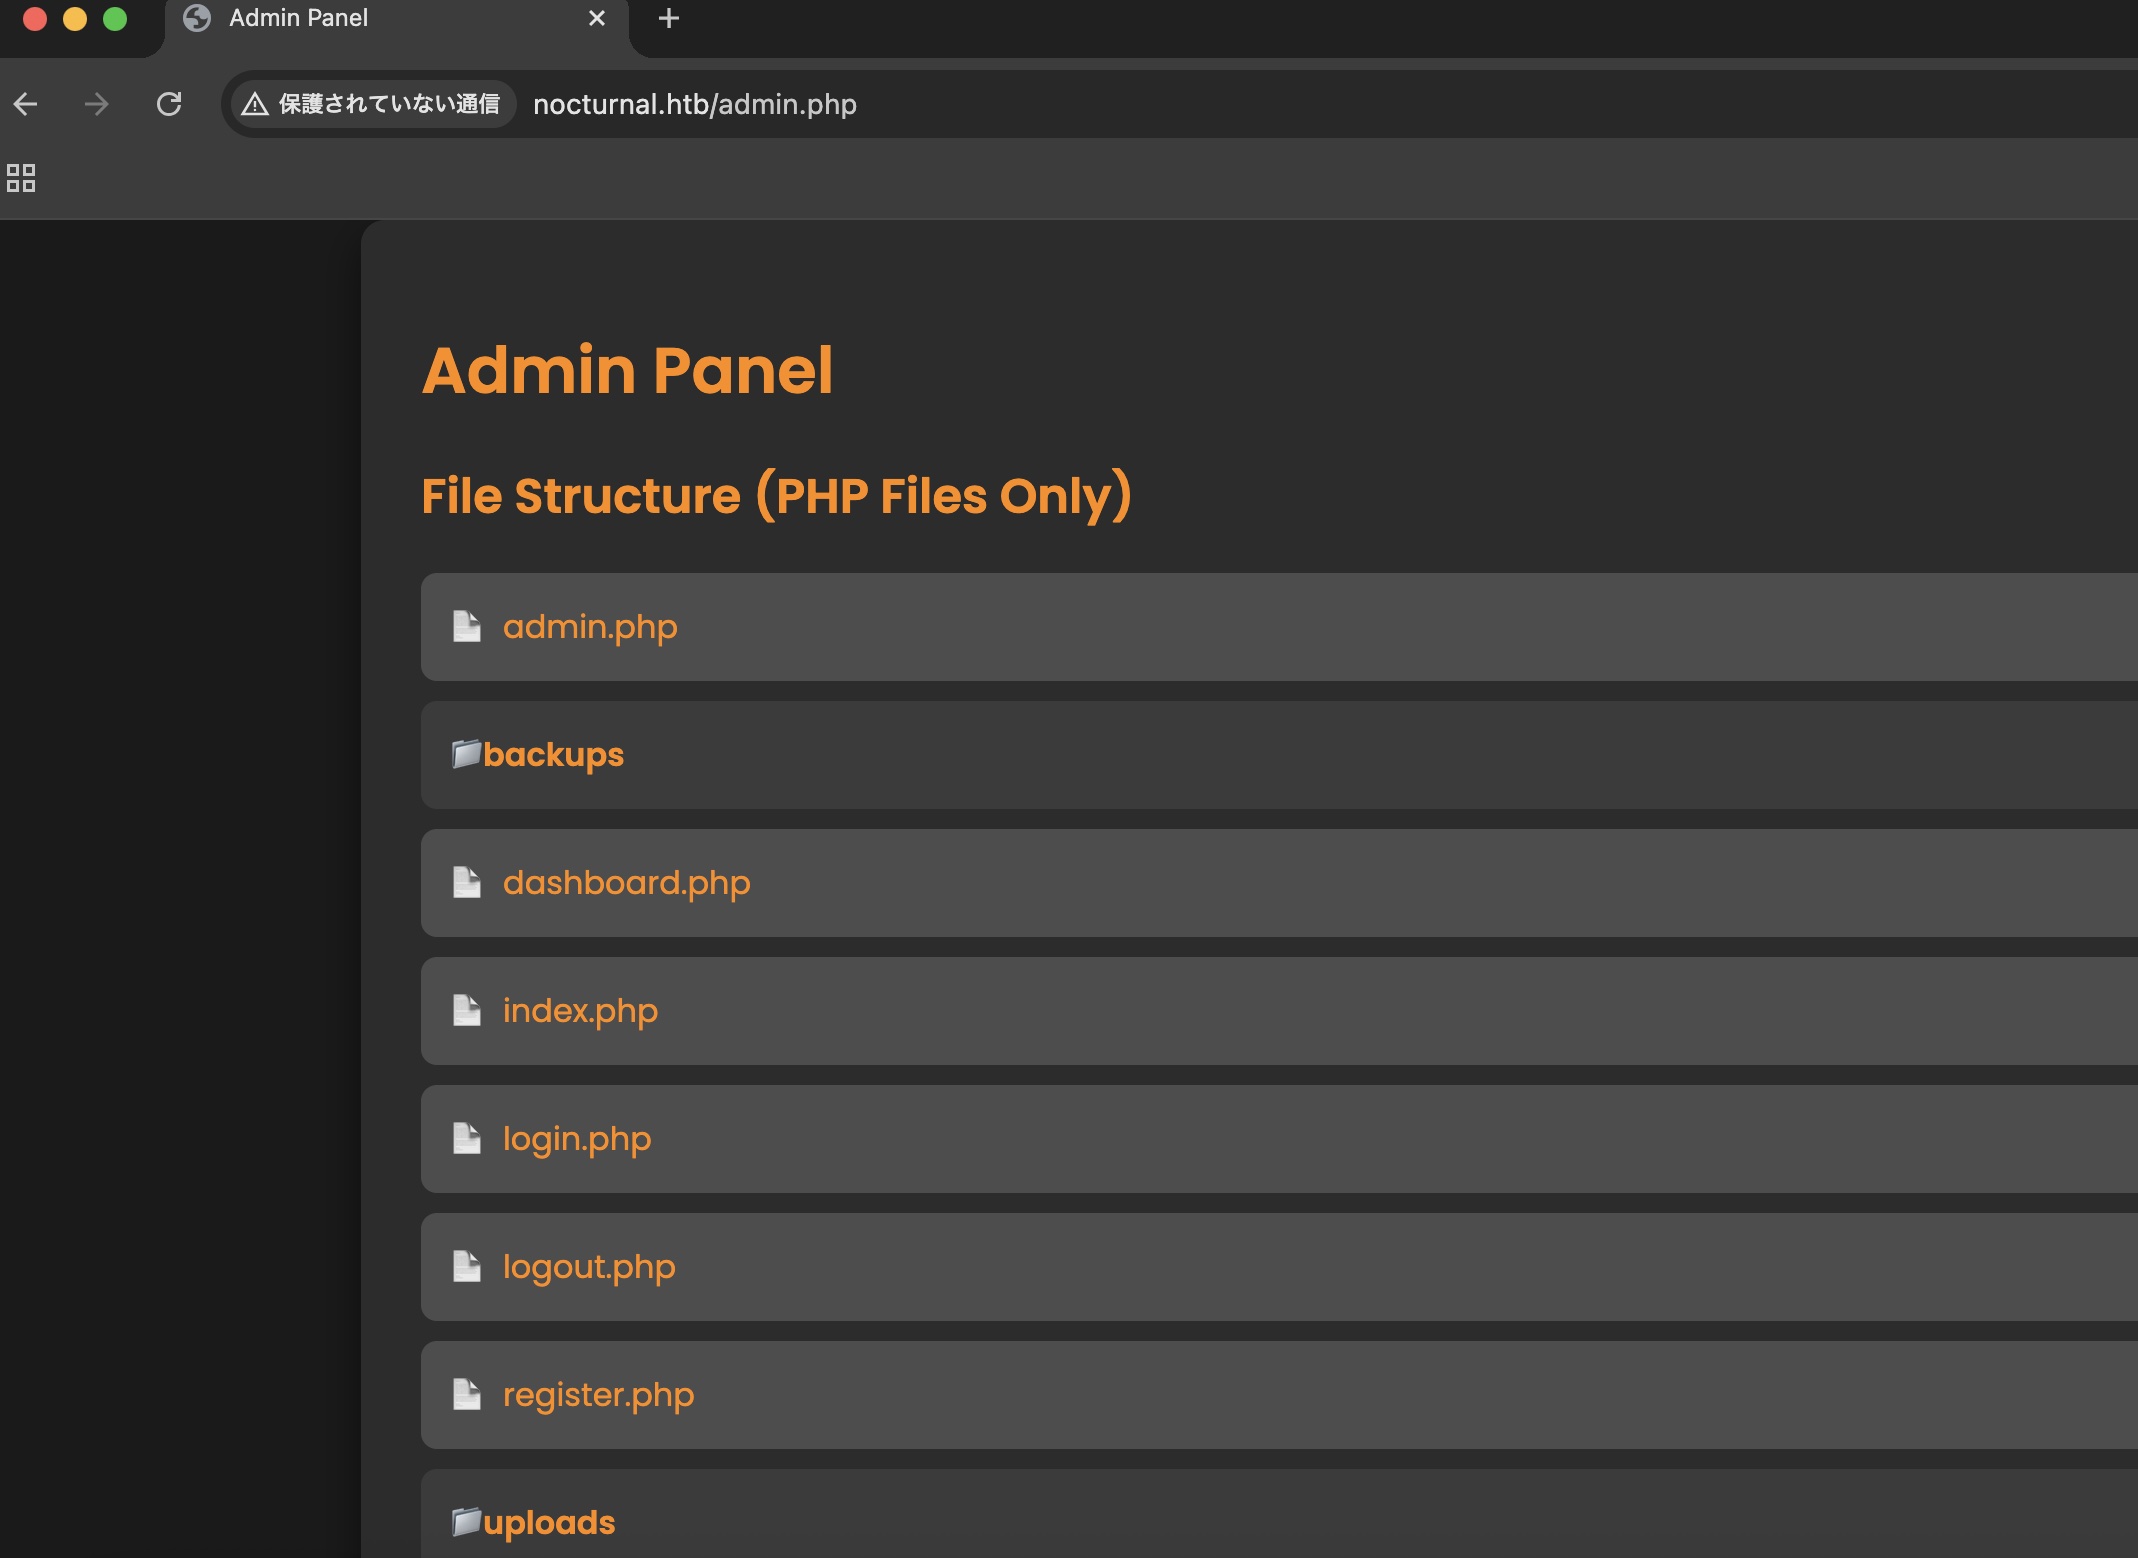This screenshot has width=2138, height=1558.
Task: Click file icon beside dashboard.php
Action: click(467, 883)
